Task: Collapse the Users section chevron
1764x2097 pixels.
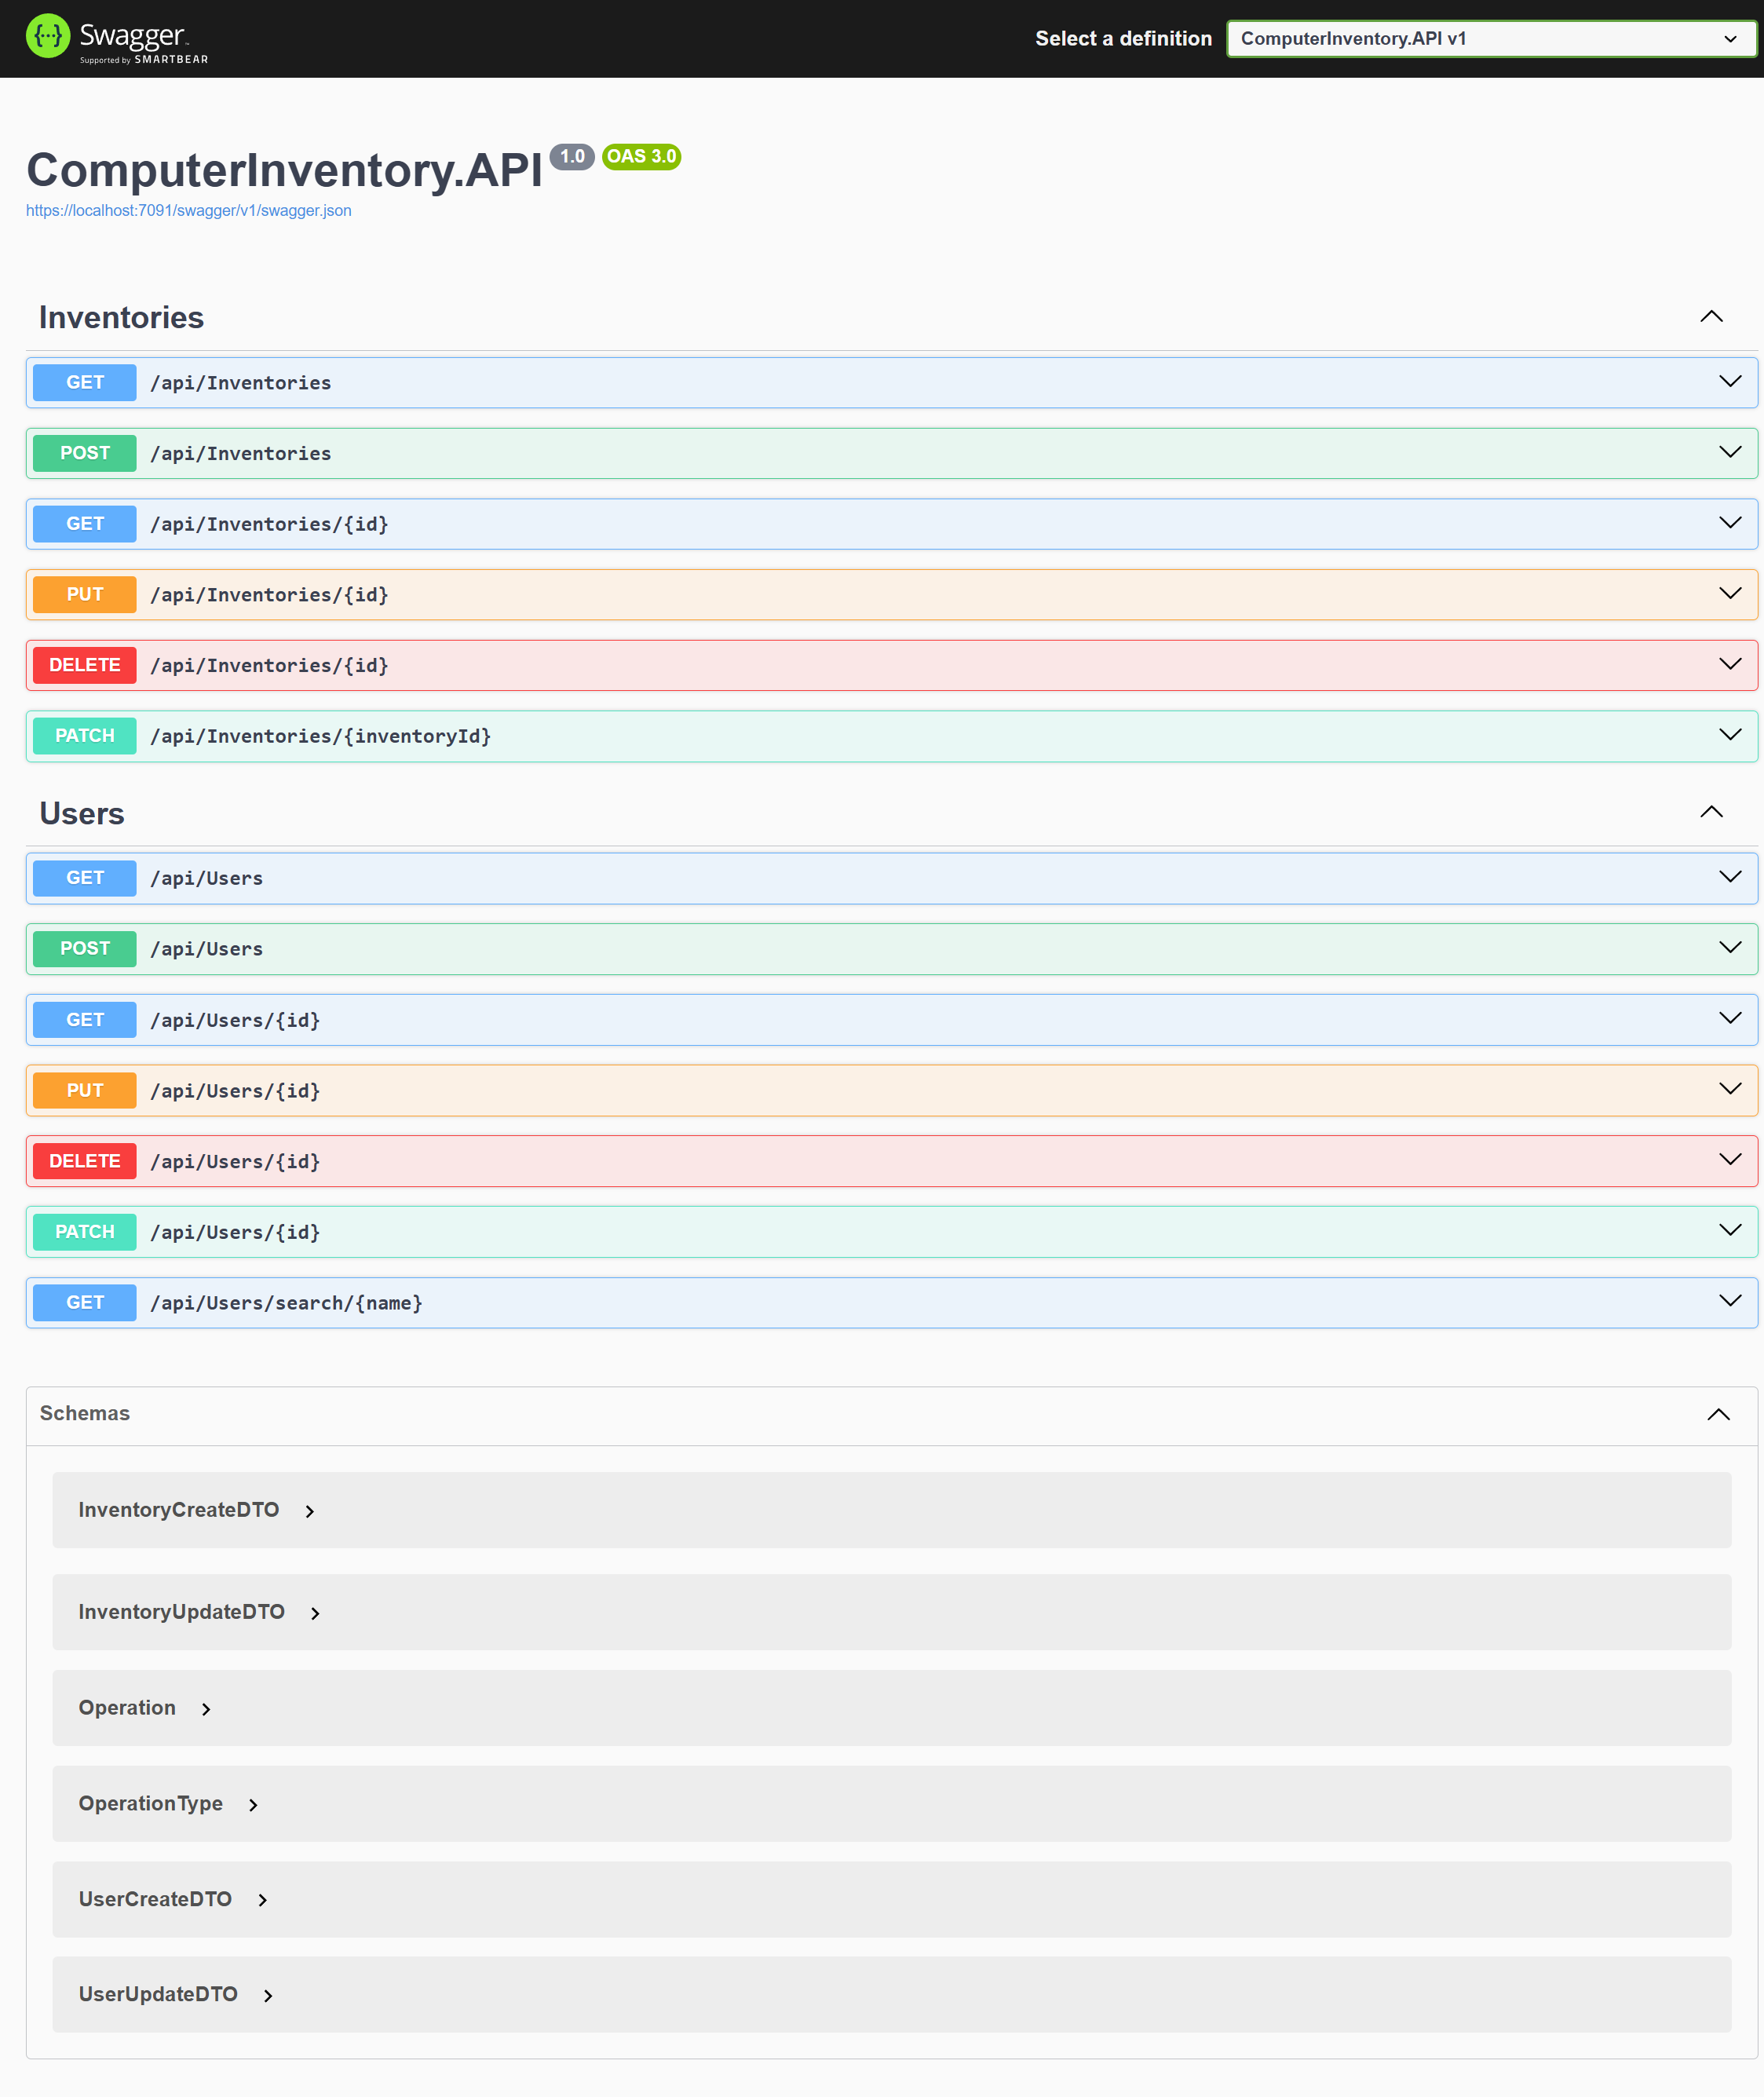Action: (x=1711, y=812)
